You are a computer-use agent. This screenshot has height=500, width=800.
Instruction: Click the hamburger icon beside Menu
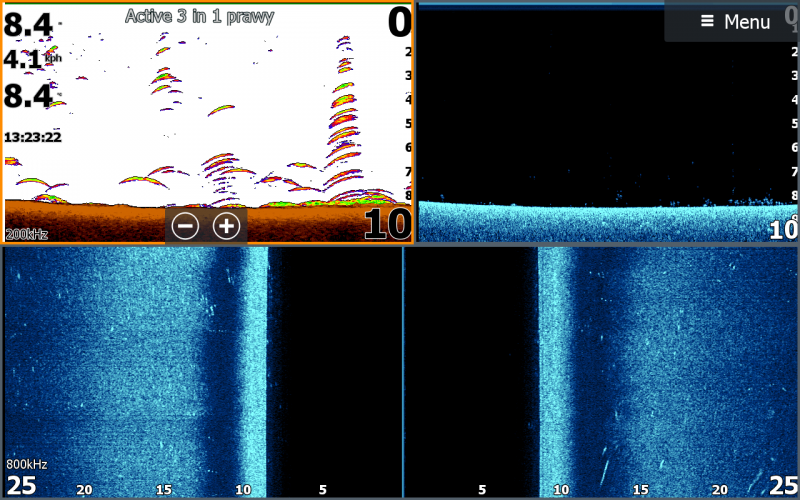pos(707,21)
